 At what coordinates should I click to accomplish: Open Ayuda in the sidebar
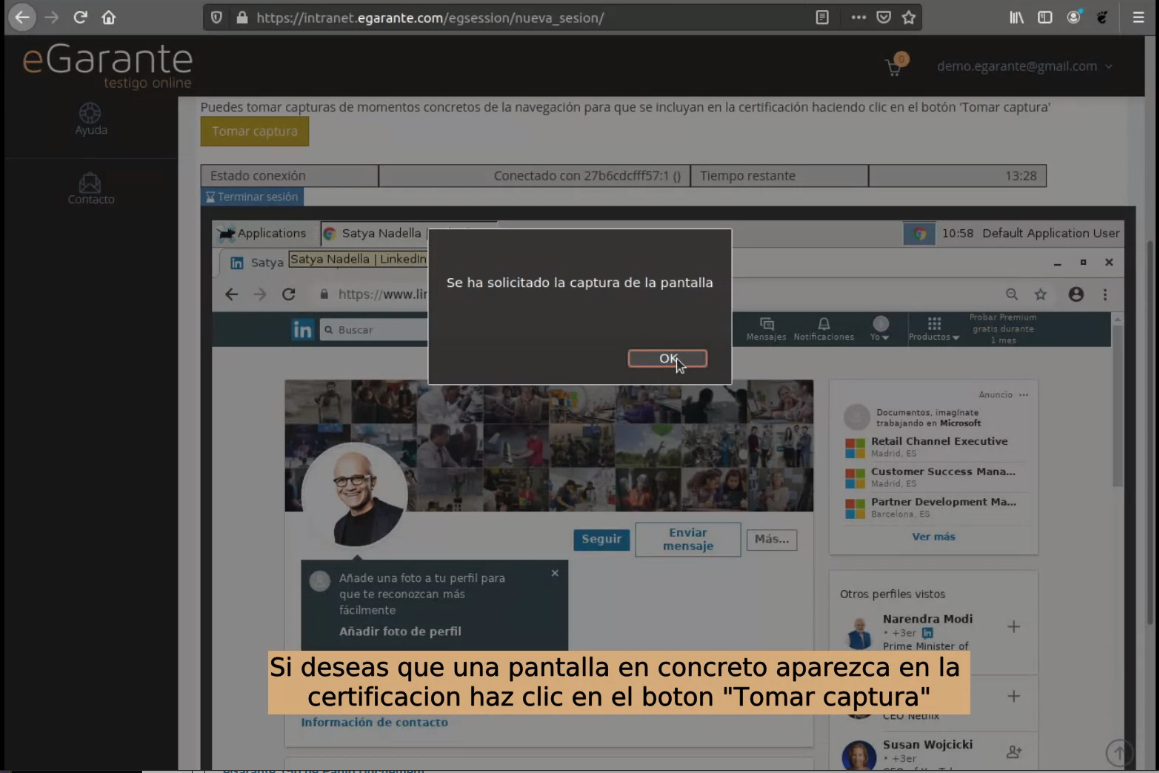tap(90, 119)
